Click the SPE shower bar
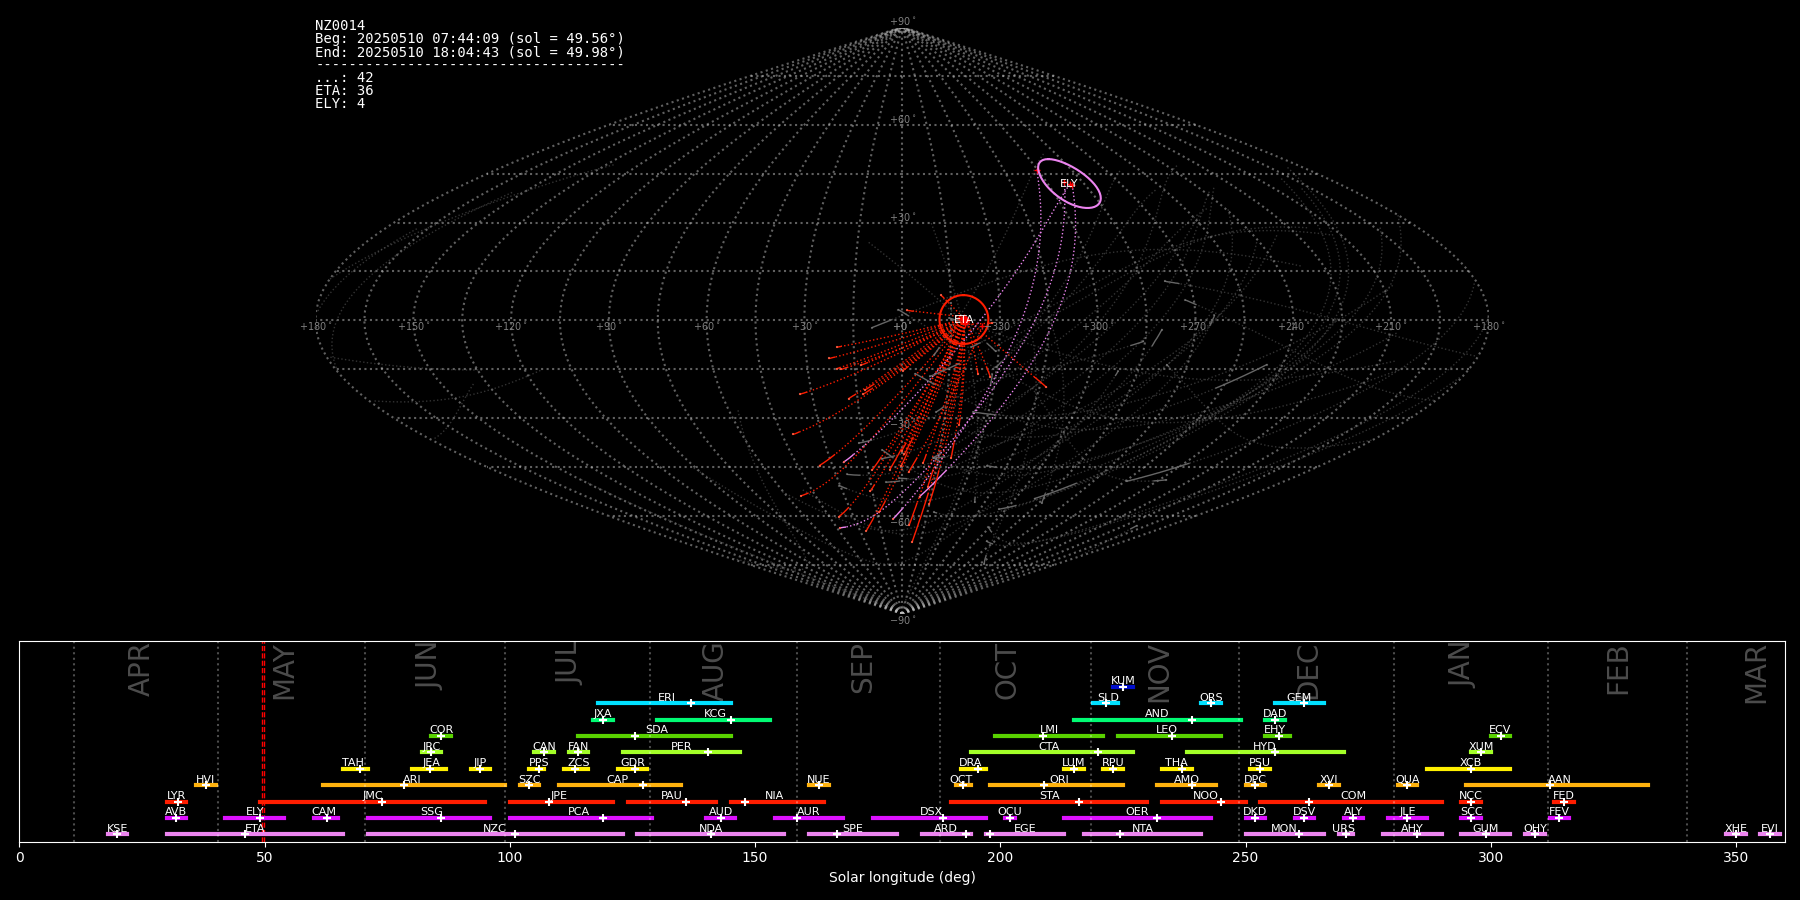 coord(853,834)
